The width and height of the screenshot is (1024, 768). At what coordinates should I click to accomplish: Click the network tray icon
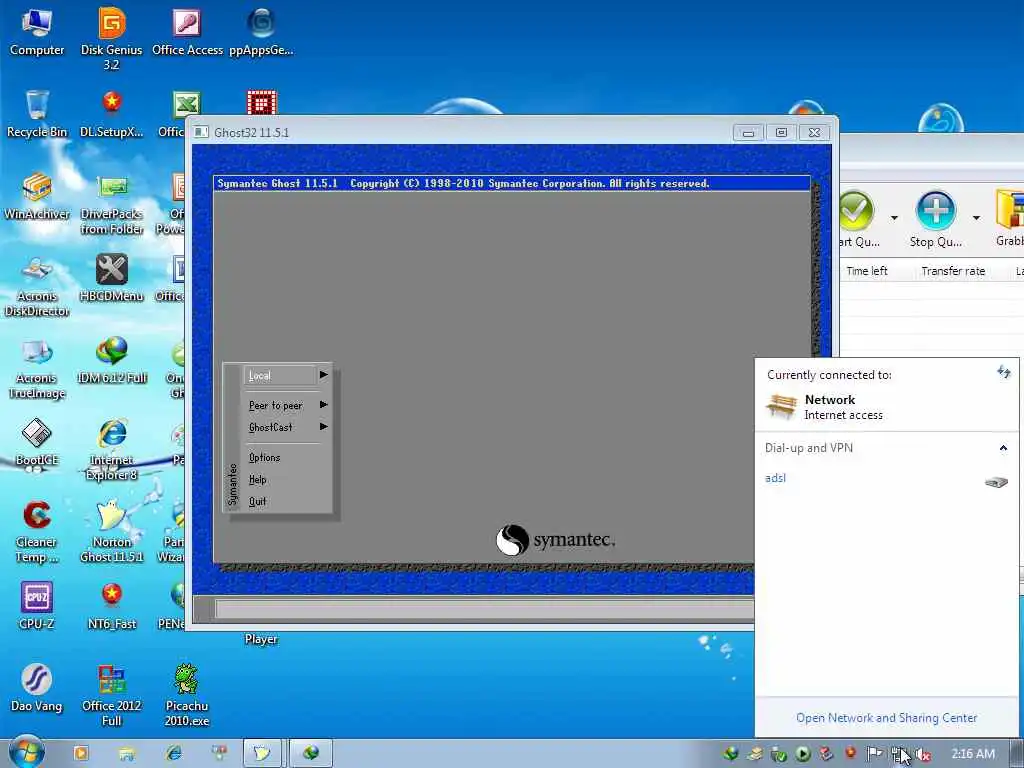[899, 754]
